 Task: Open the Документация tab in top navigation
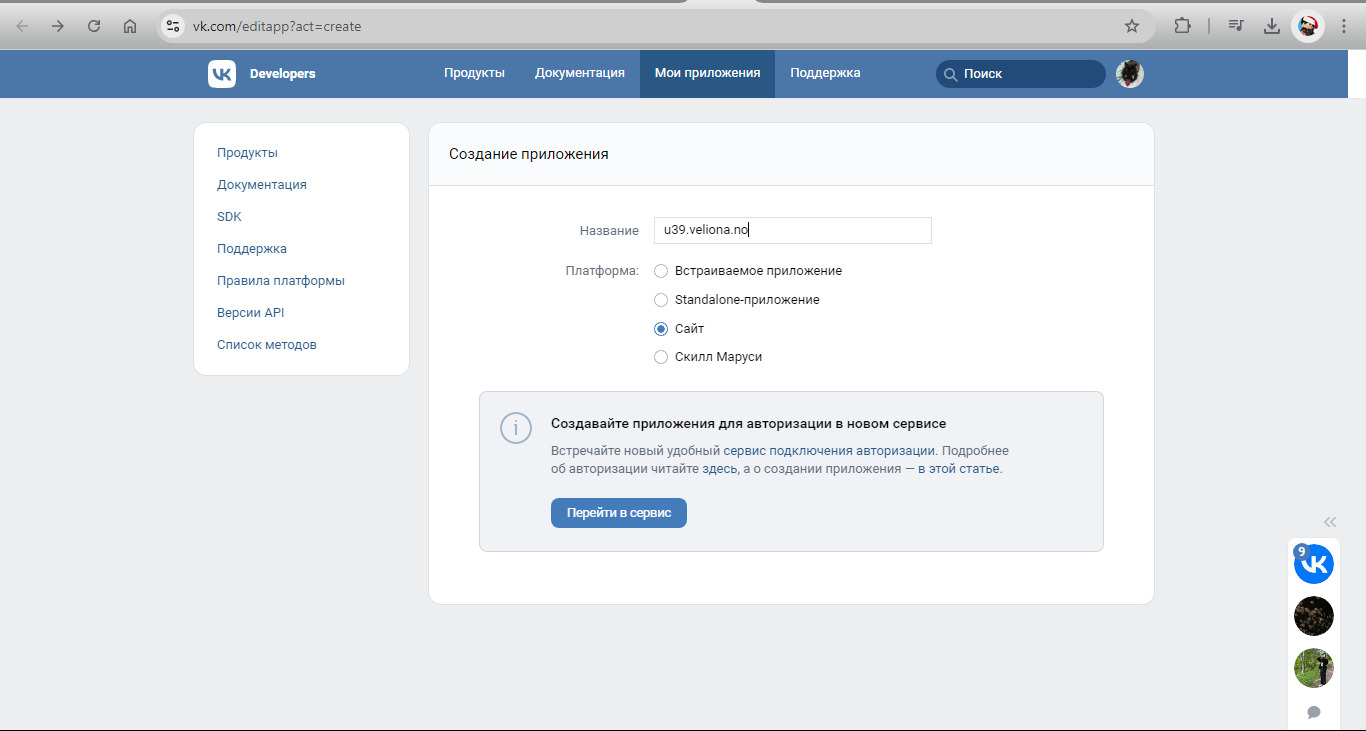coord(579,73)
